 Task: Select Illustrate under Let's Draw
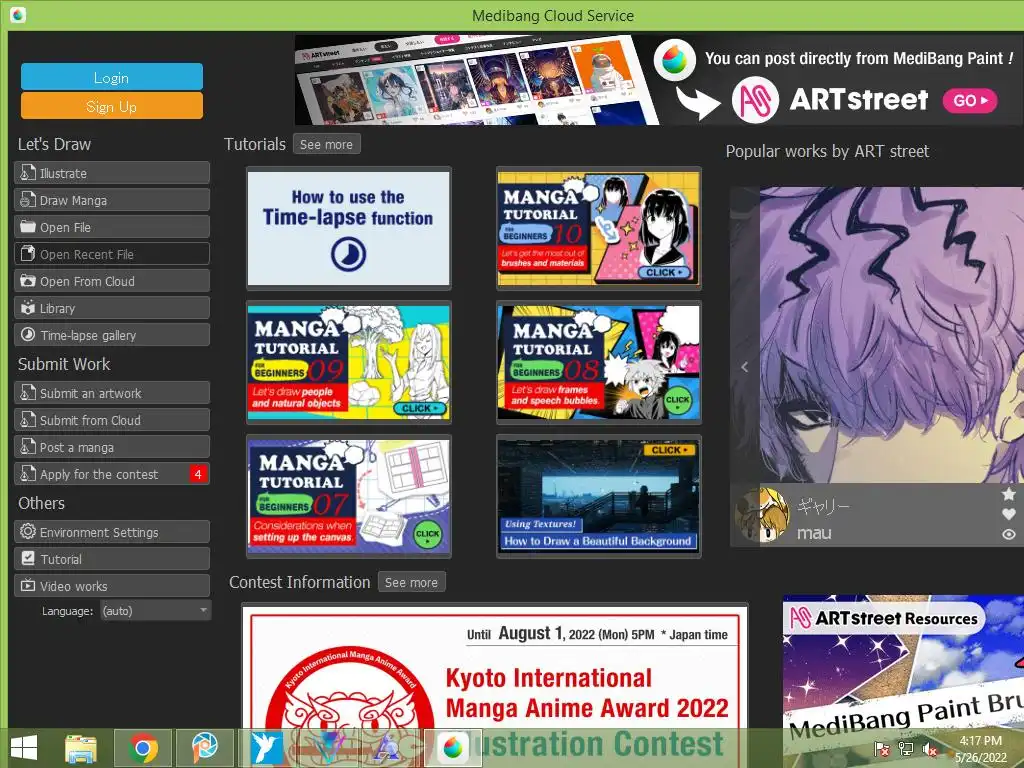[x=112, y=173]
